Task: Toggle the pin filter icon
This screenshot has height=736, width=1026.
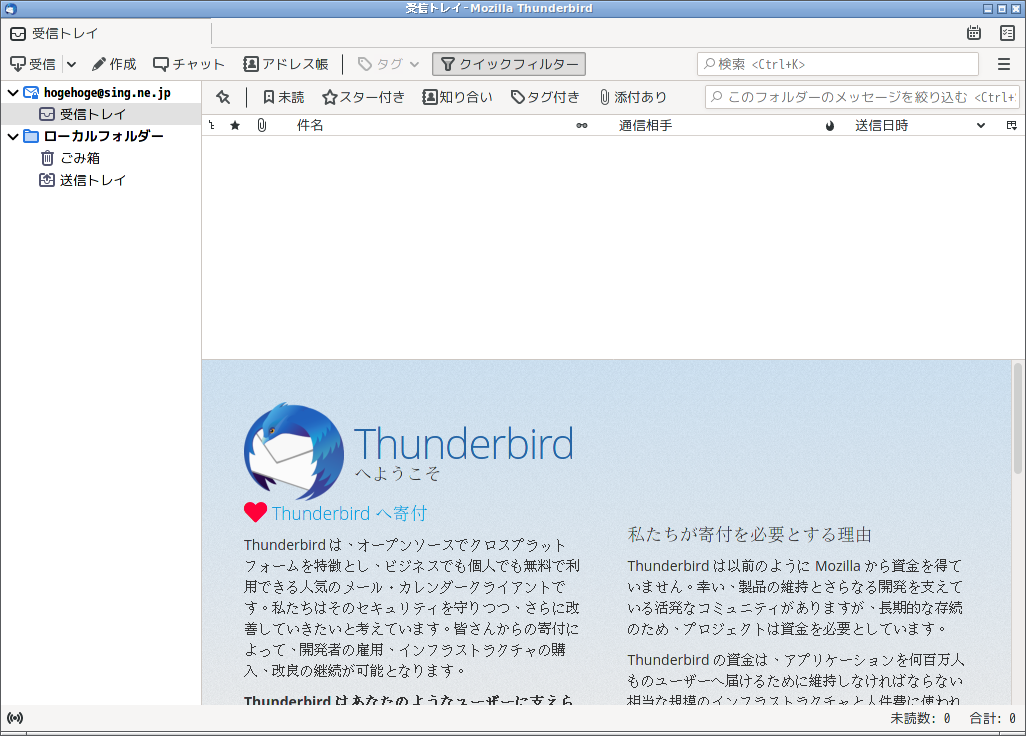Action: pyautogui.click(x=223, y=97)
